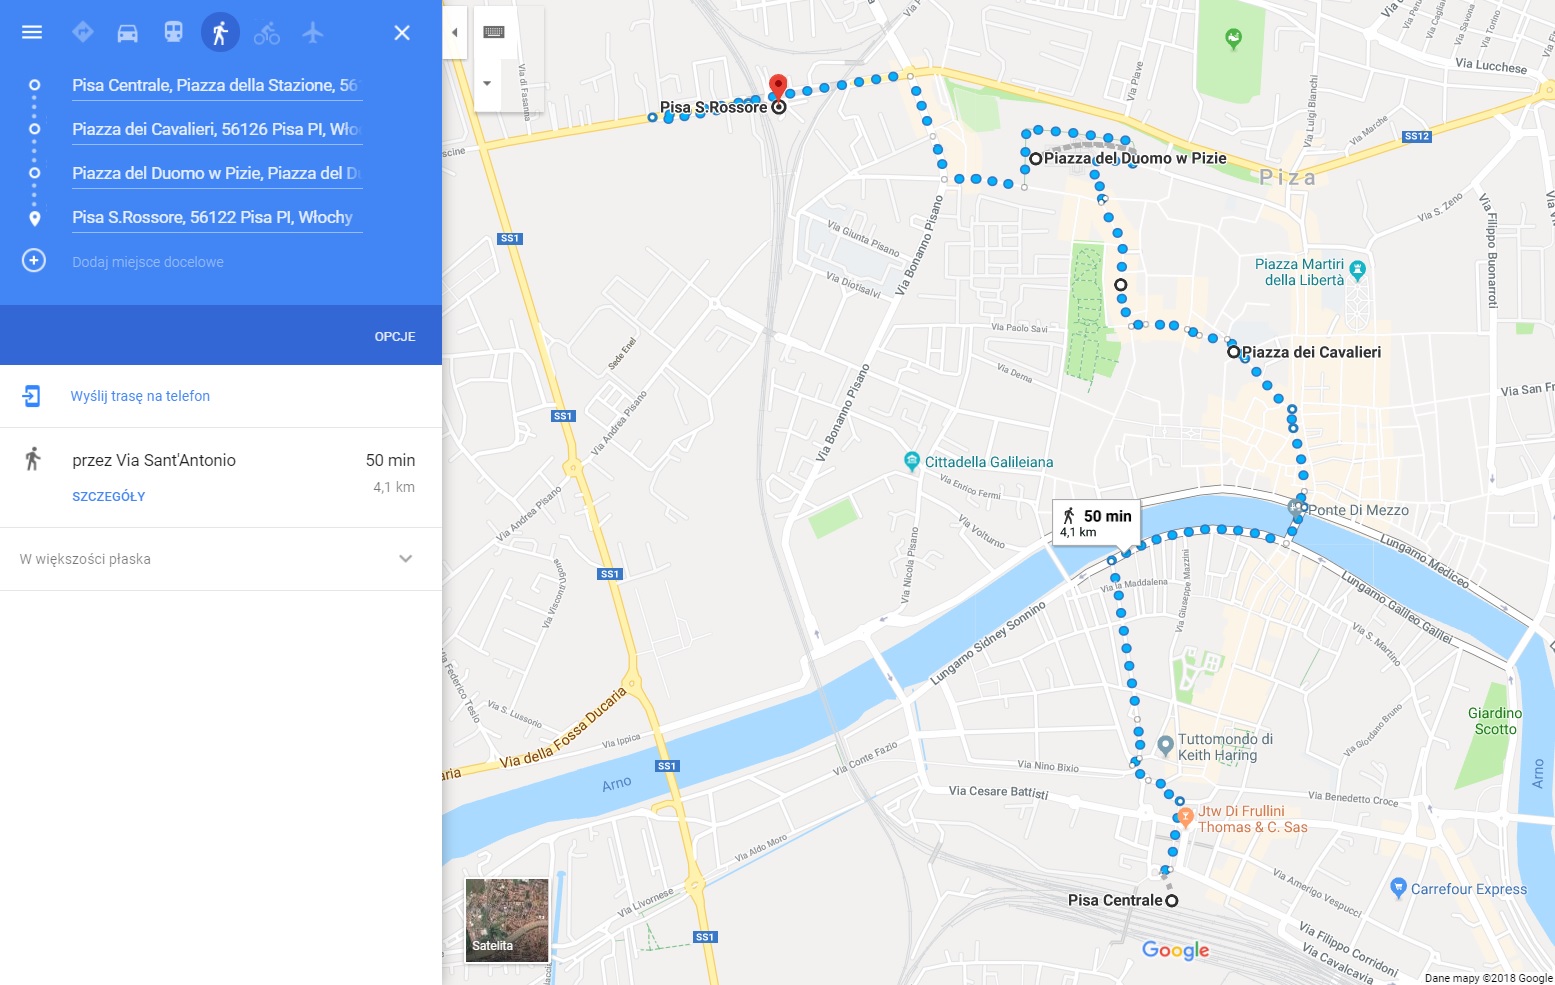Close the directions panel with X

pos(402,33)
